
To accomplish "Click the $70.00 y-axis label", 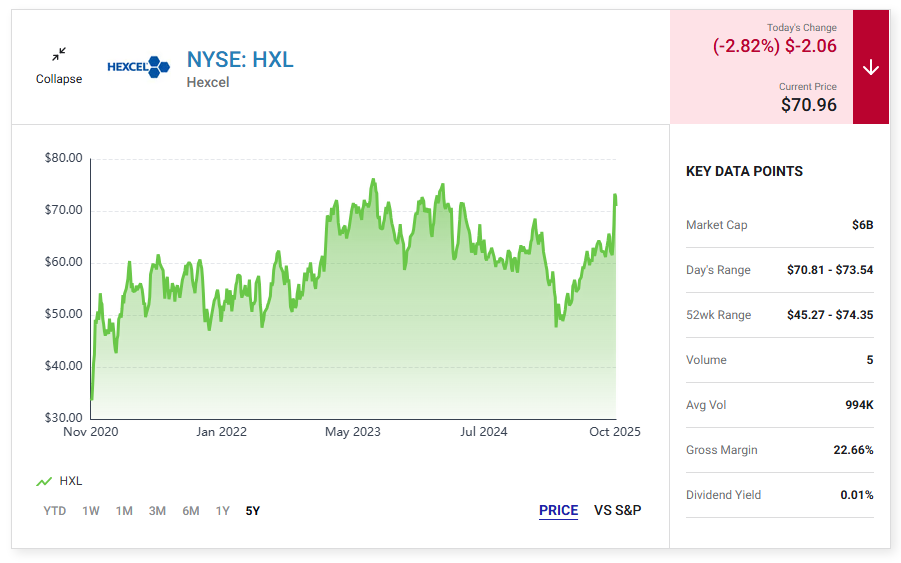I will point(64,210).
